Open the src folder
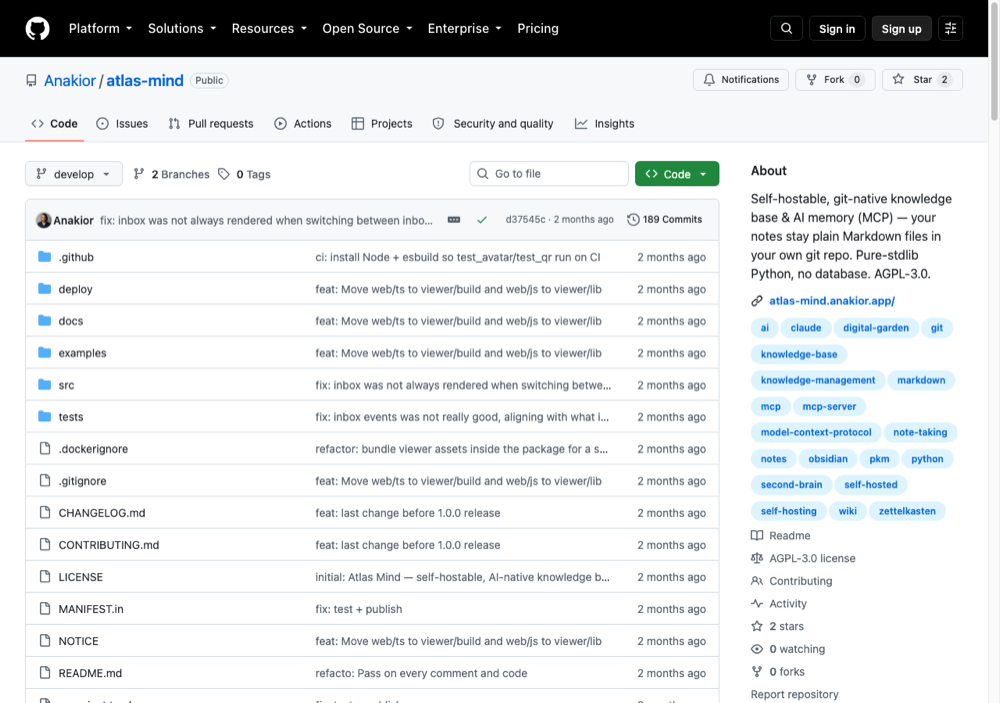This screenshot has height=703, width=1000. coord(66,385)
